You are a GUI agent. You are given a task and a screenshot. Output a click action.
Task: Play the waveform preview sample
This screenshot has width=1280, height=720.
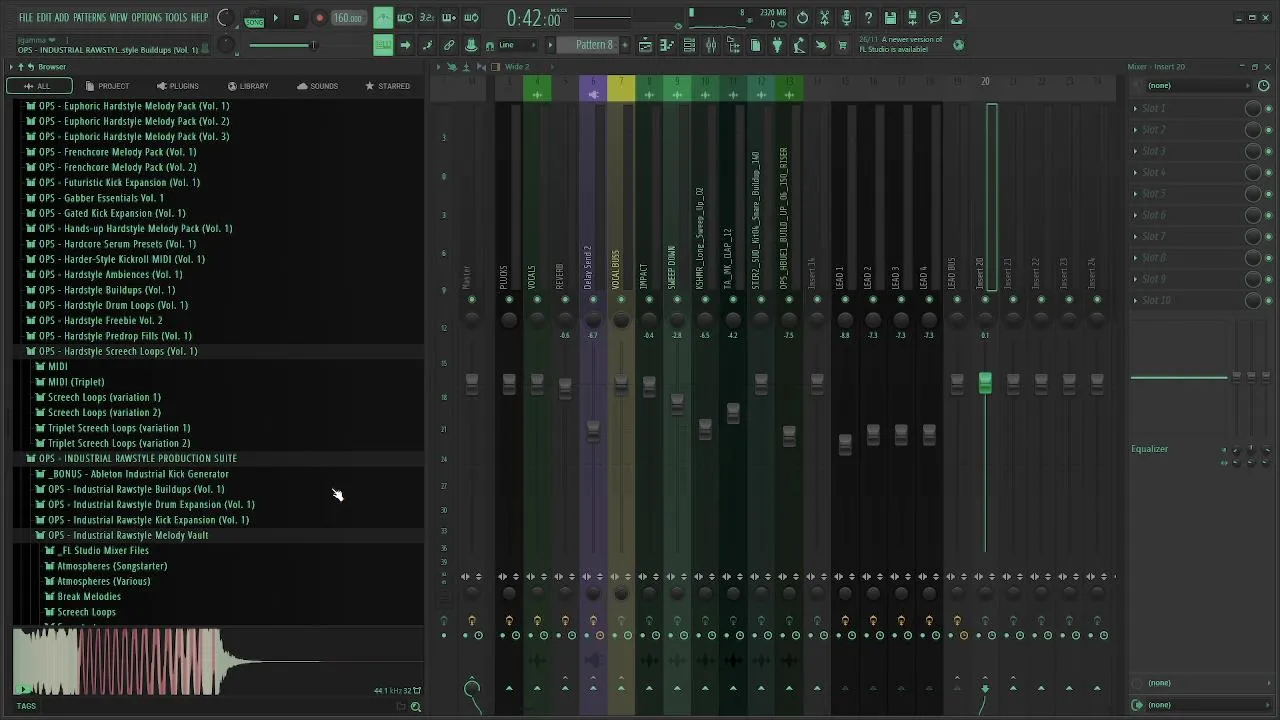(22, 688)
